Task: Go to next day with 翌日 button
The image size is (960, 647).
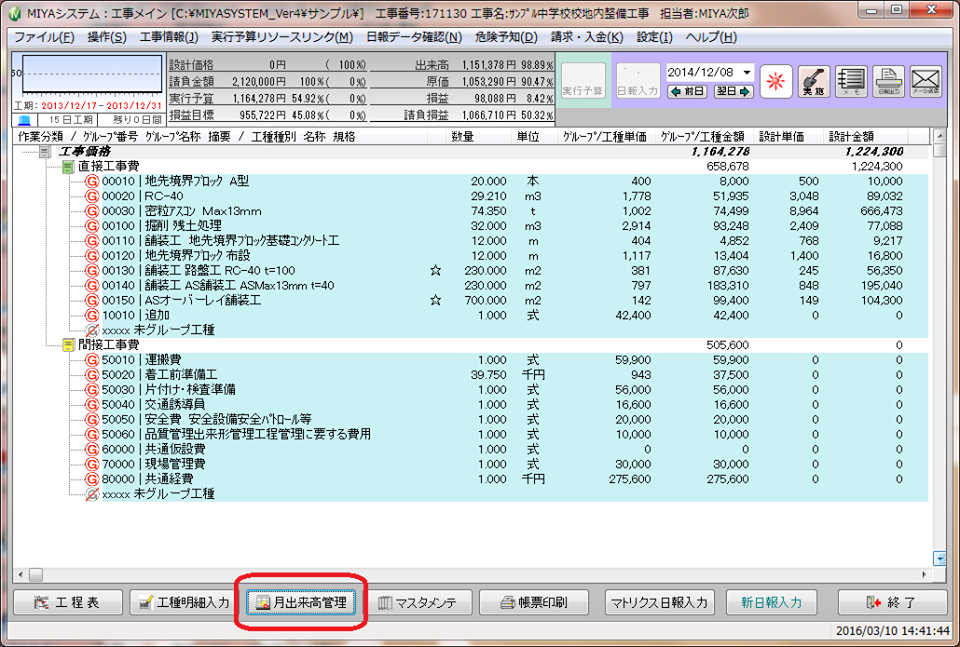Action: (x=733, y=91)
